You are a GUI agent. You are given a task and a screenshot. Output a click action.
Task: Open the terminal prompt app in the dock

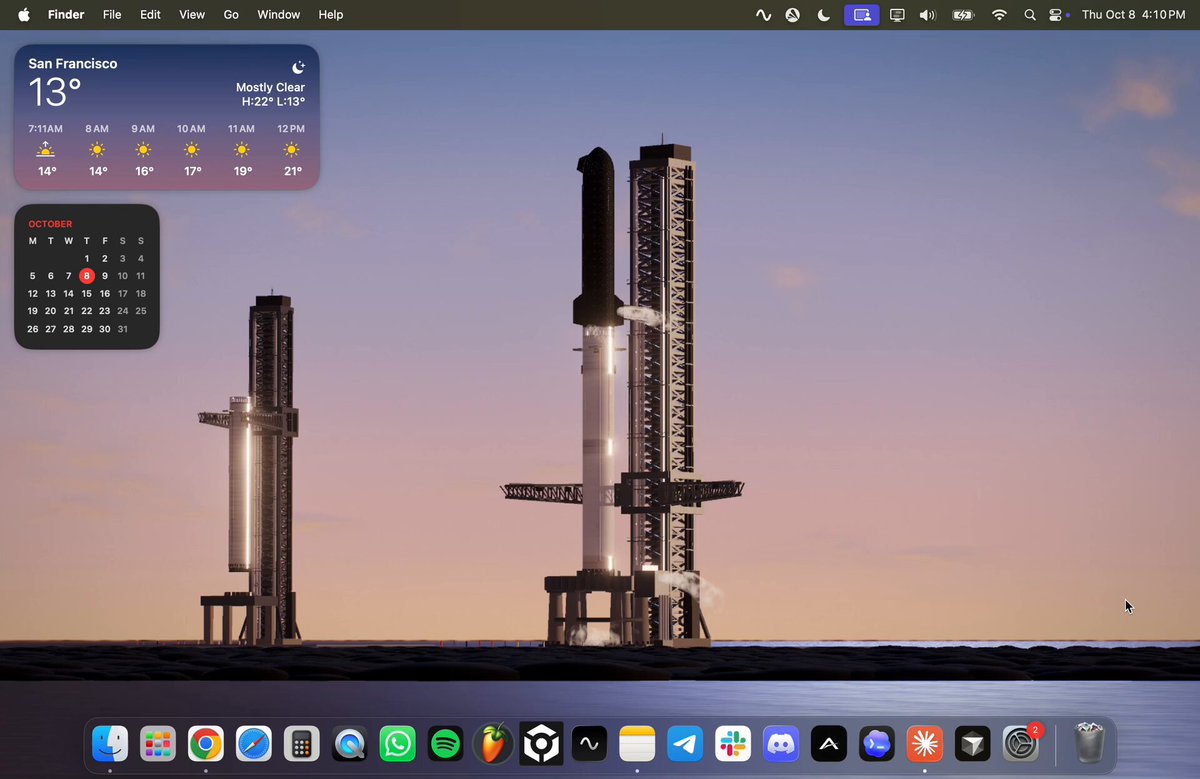tap(877, 744)
